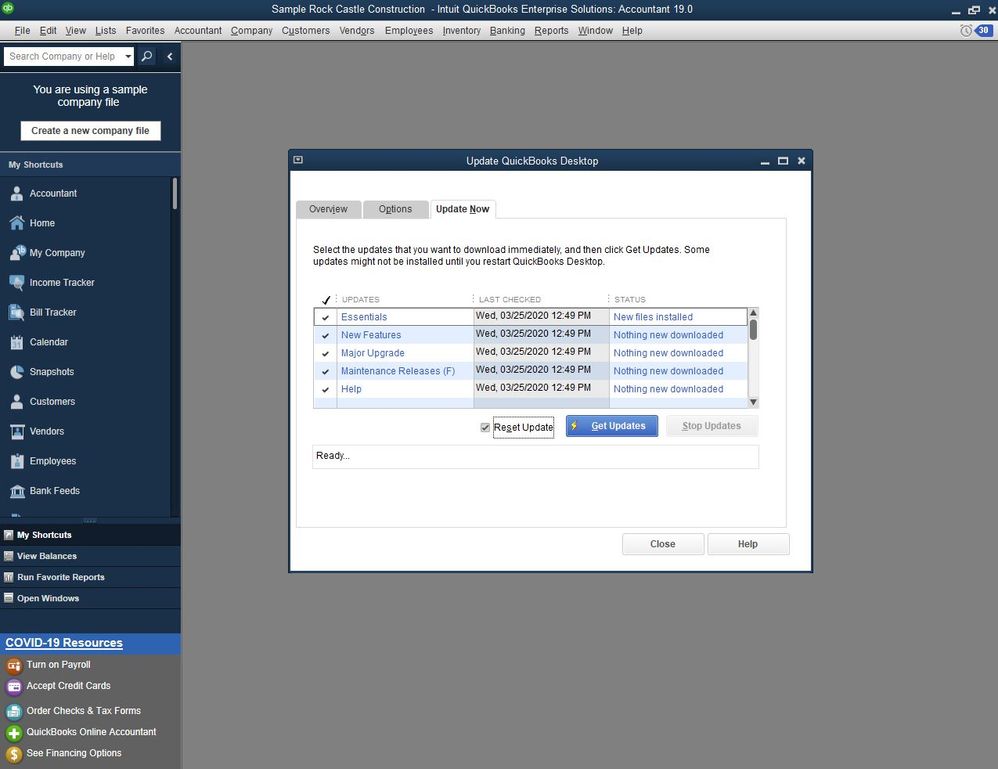This screenshot has height=769, width=998.
Task: Open the Inventory menu
Action: tap(461, 31)
